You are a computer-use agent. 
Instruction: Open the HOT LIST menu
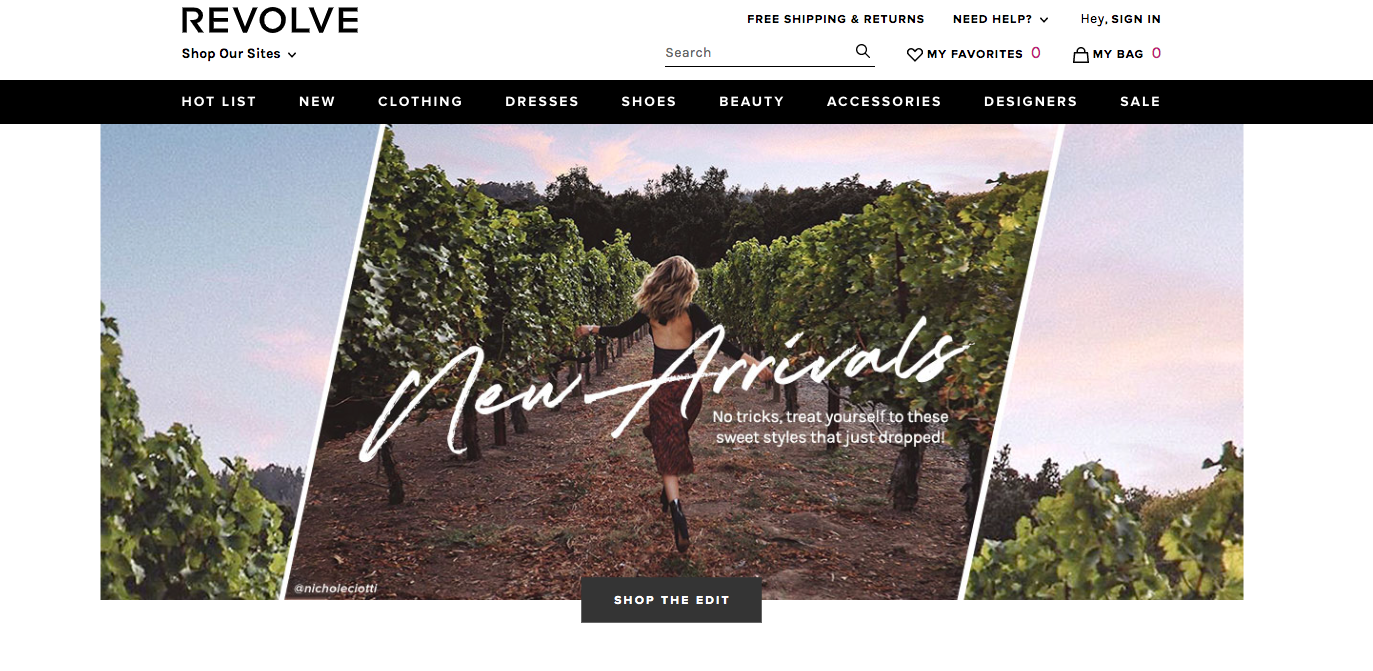click(x=219, y=101)
